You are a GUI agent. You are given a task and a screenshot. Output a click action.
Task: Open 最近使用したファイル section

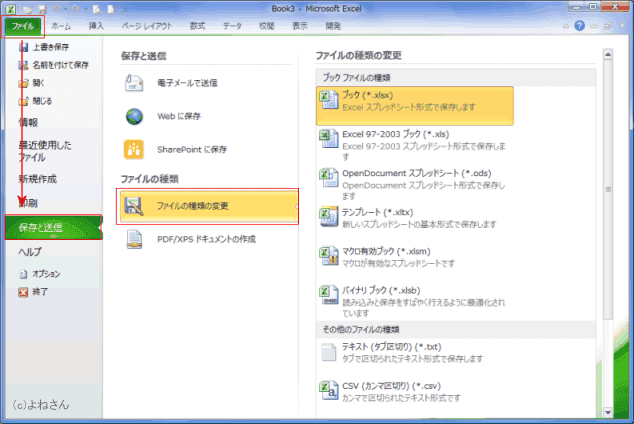tap(45, 151)
